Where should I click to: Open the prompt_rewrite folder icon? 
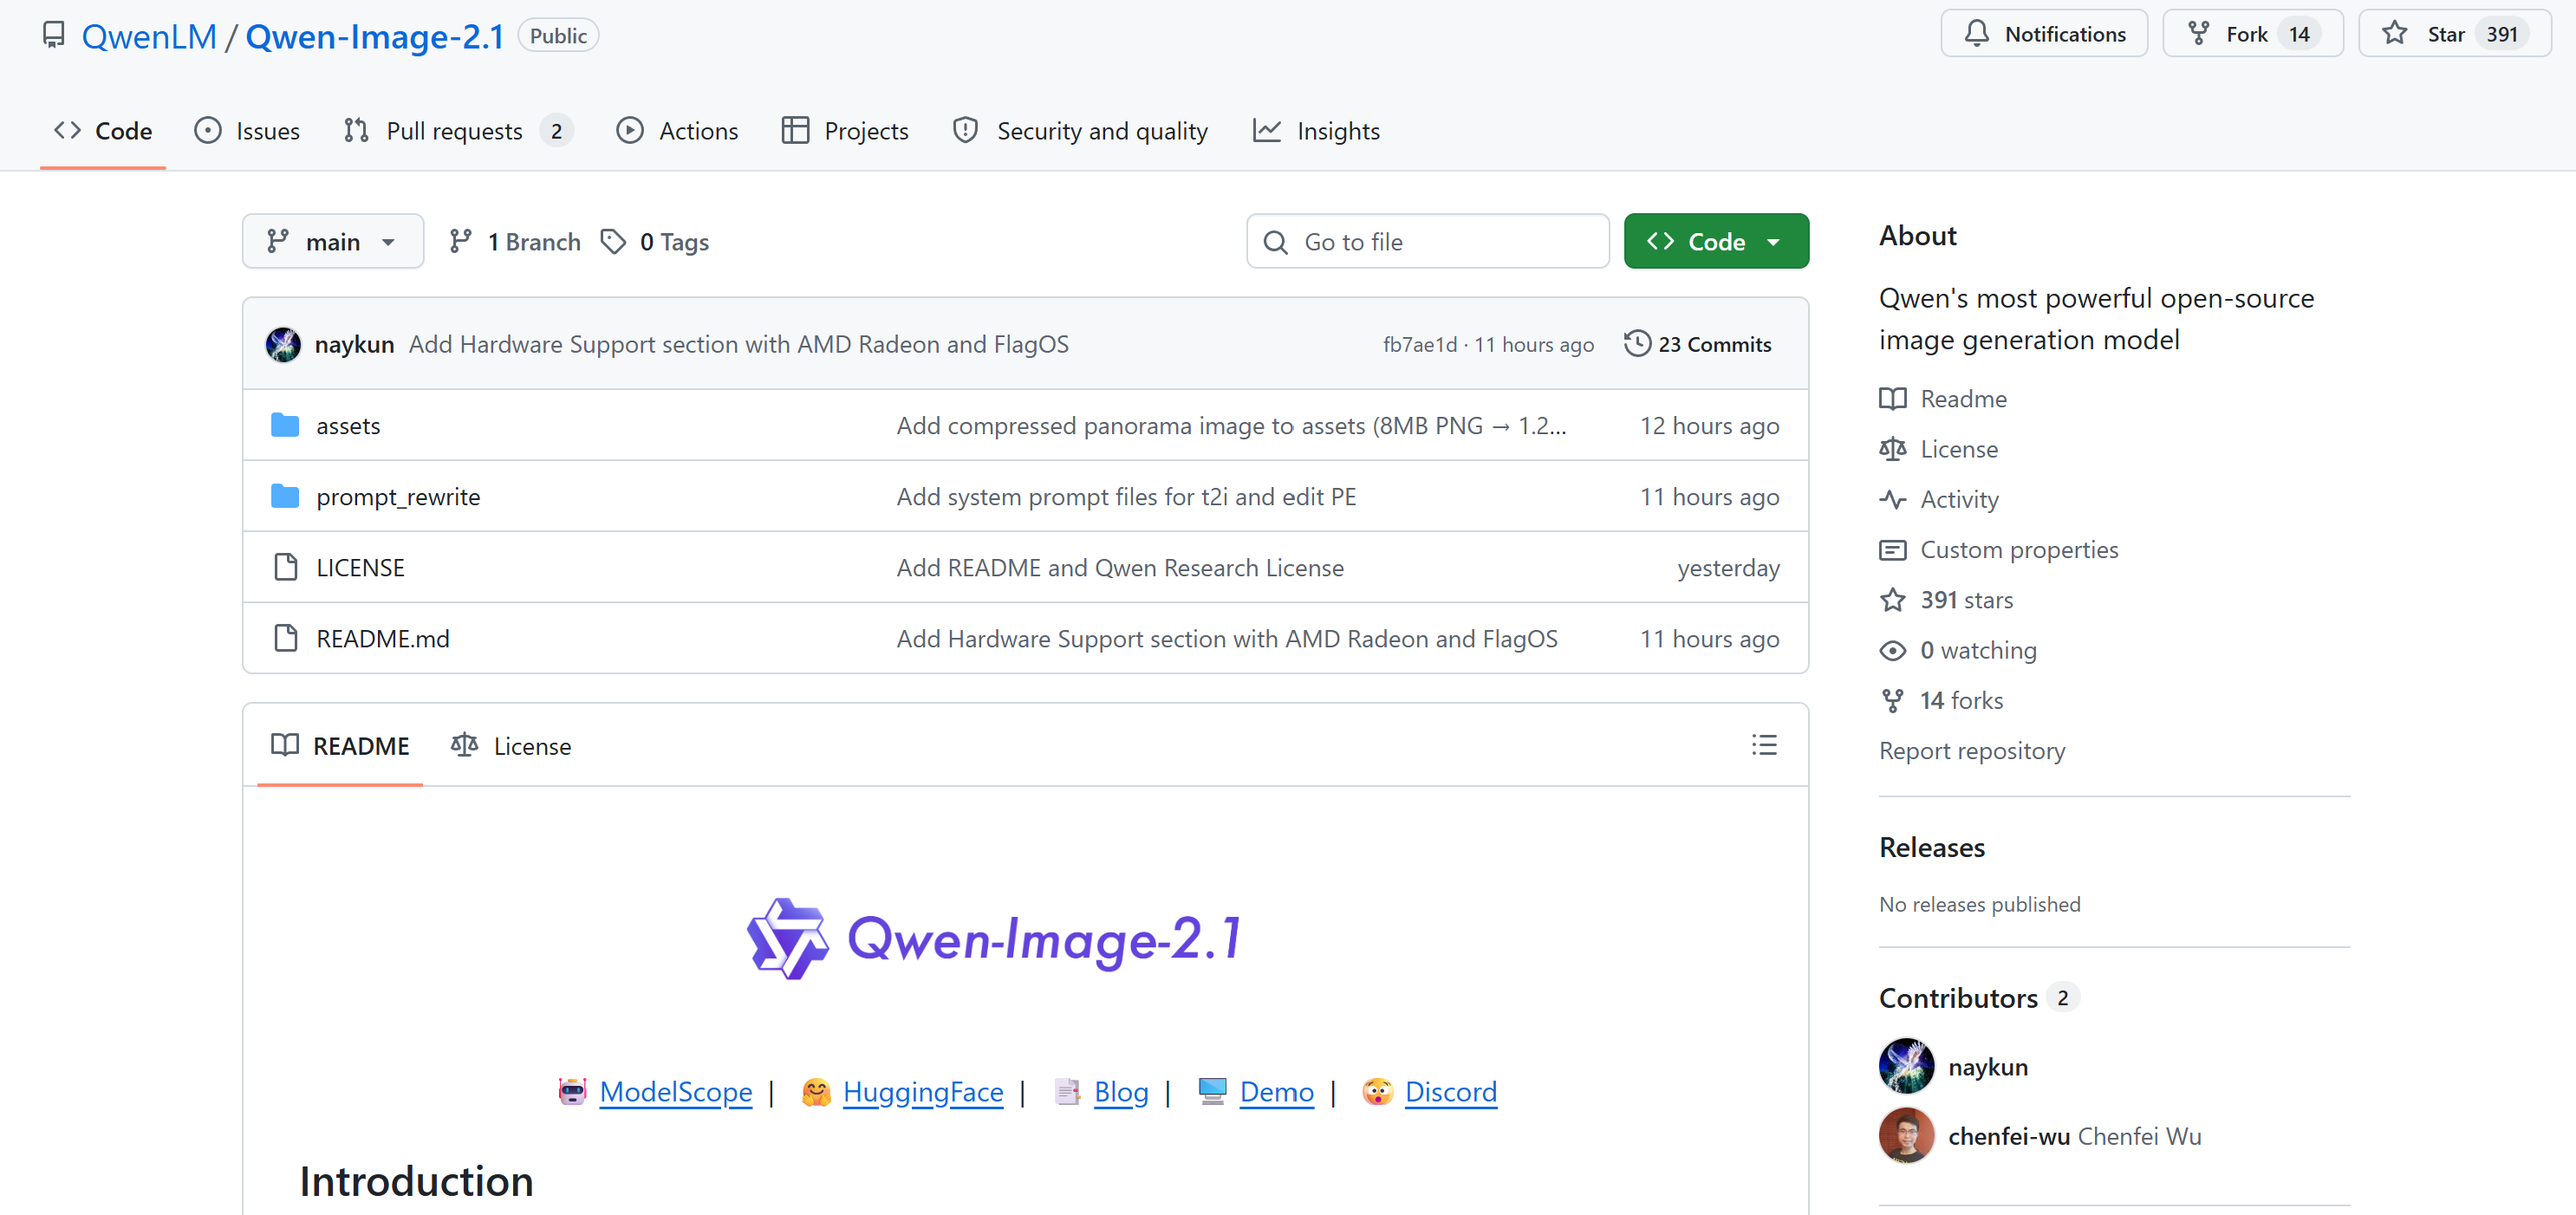[285, 497]
